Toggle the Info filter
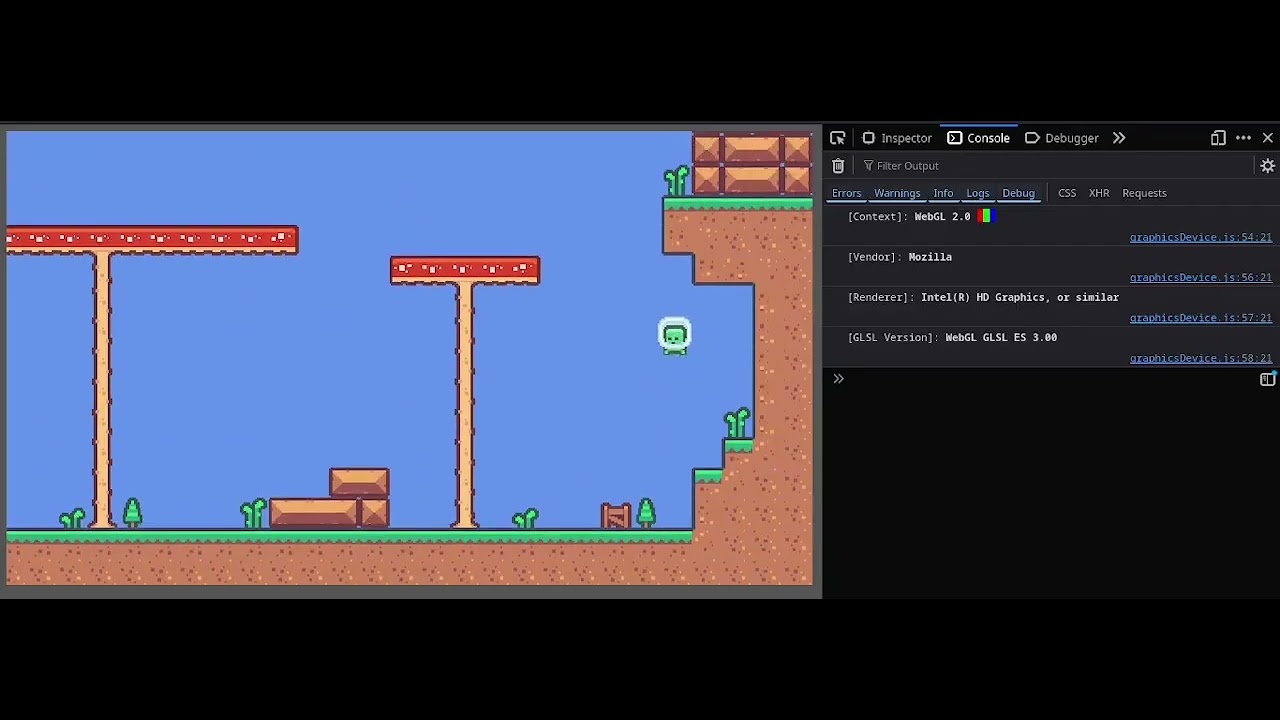Viewport: 1280px width, 720px height. click(x=943, y=193)
